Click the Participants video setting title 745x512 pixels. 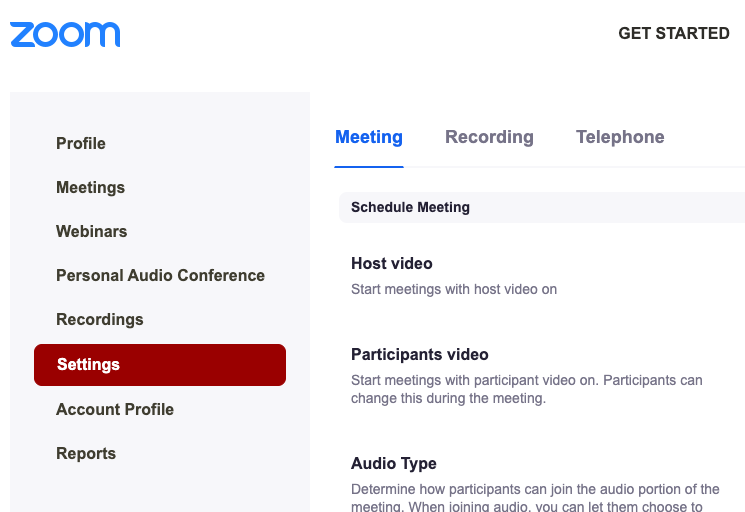[x=420, y=354]
